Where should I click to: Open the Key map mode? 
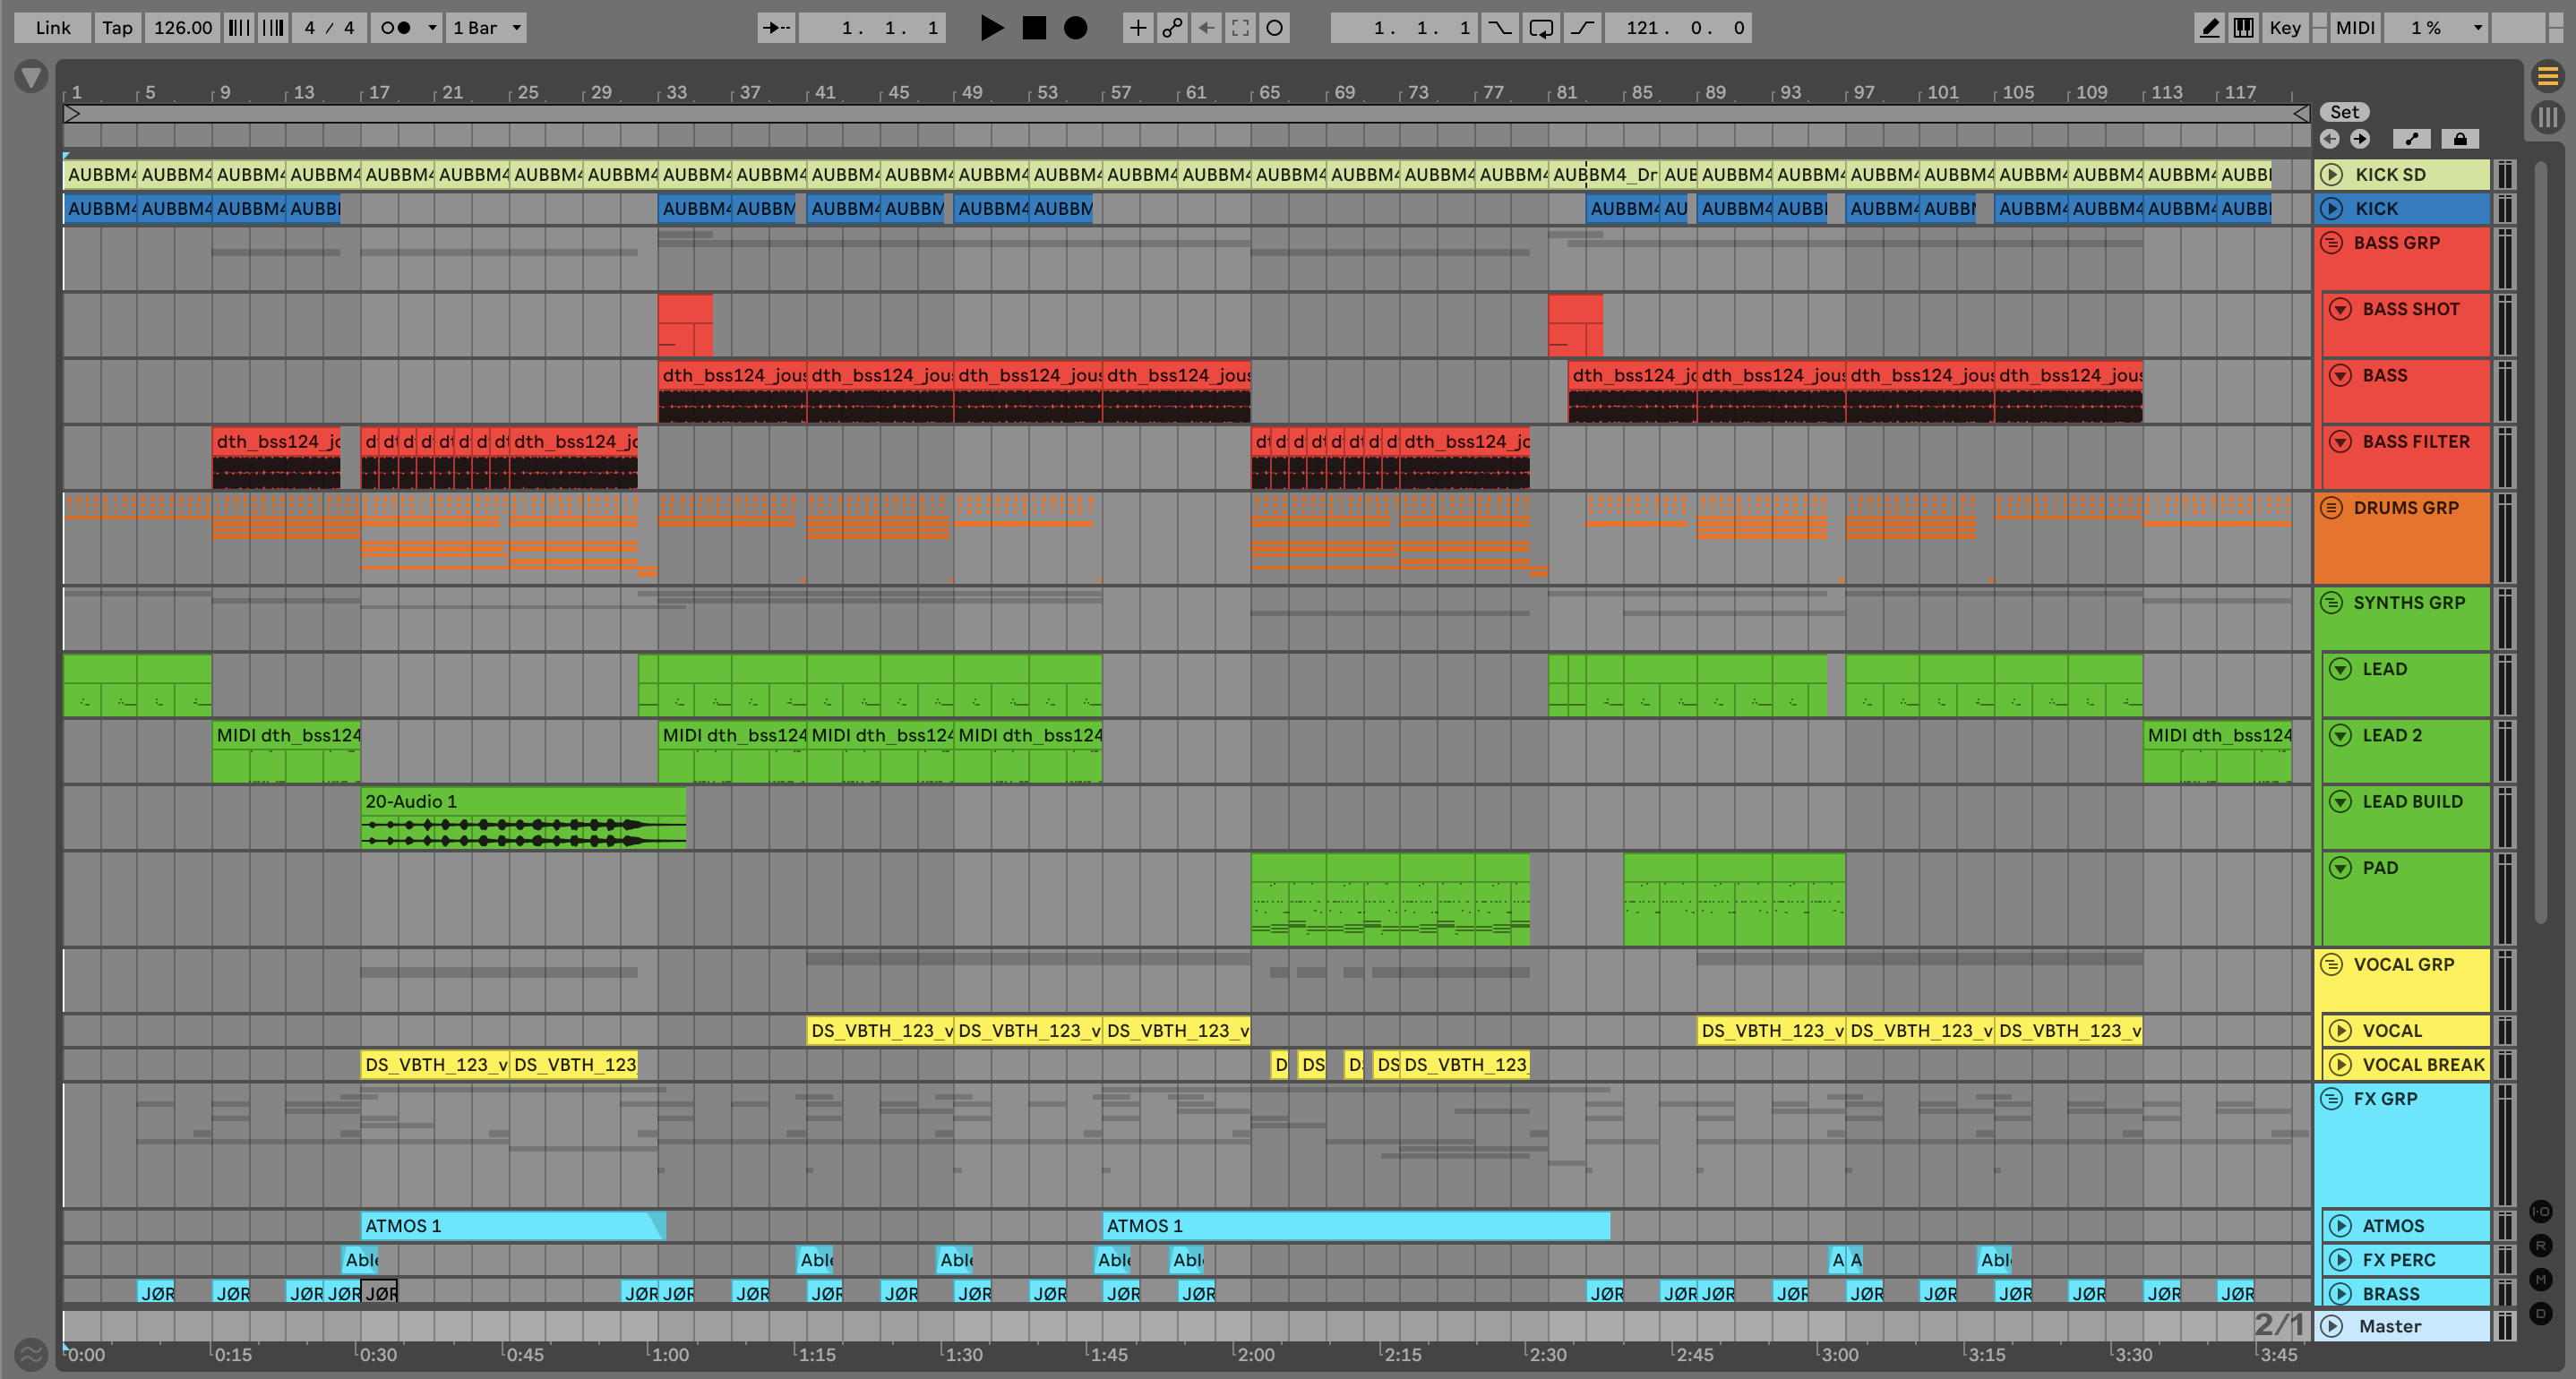click(2285, 28)
